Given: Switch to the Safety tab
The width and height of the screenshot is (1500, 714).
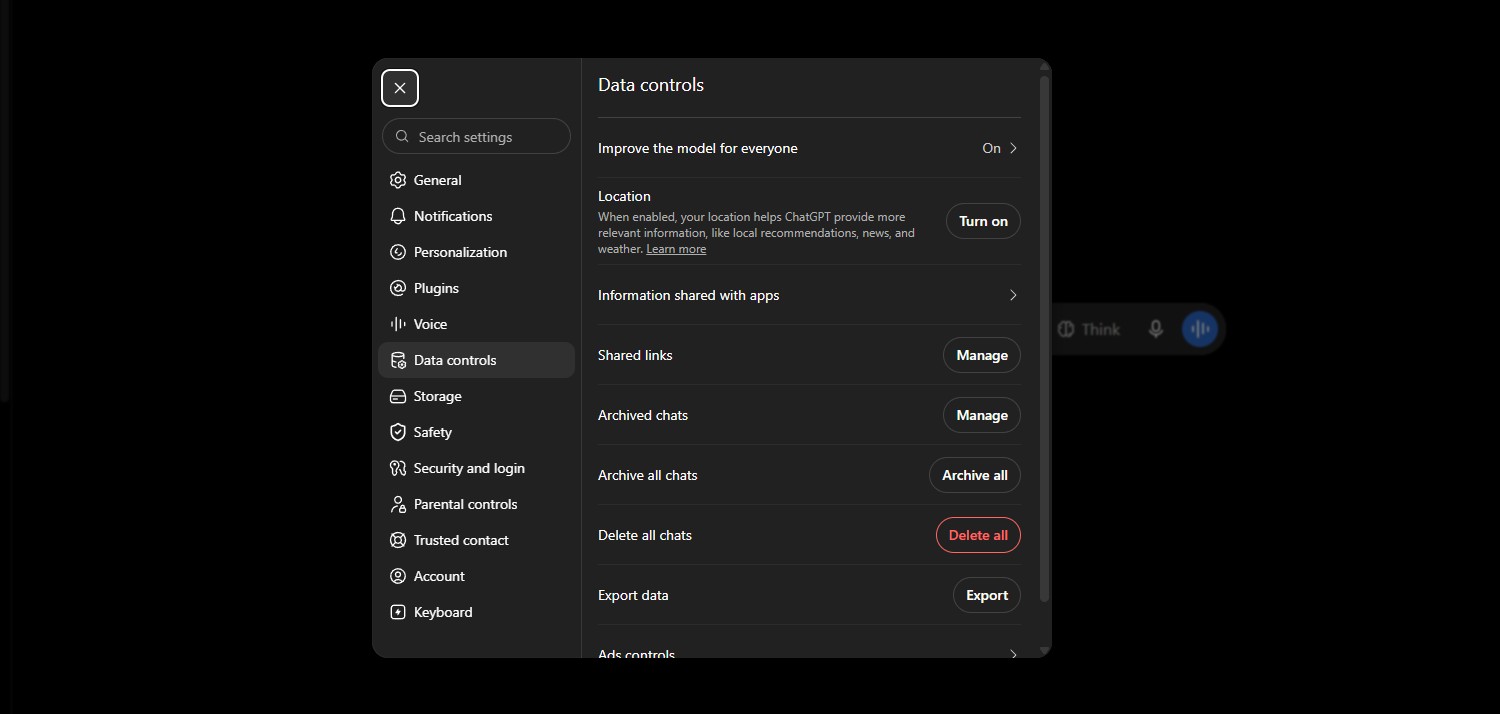Looking at the screenshot, I should [x=476, y=432].
